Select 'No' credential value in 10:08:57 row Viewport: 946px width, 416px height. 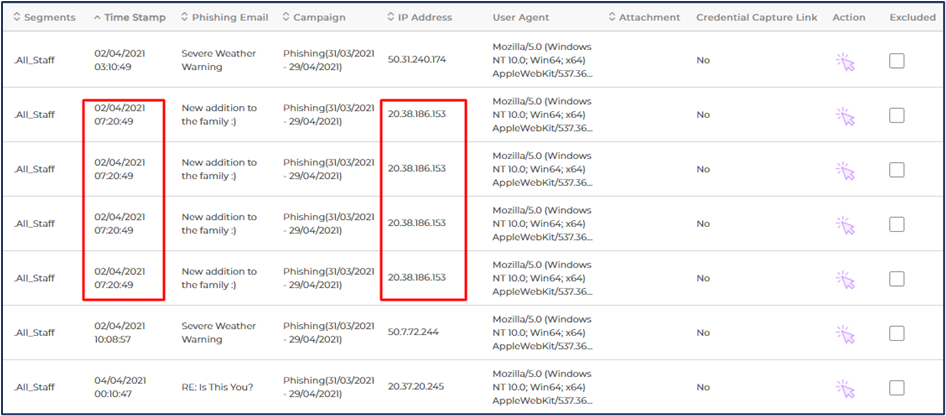click(703, 333)
